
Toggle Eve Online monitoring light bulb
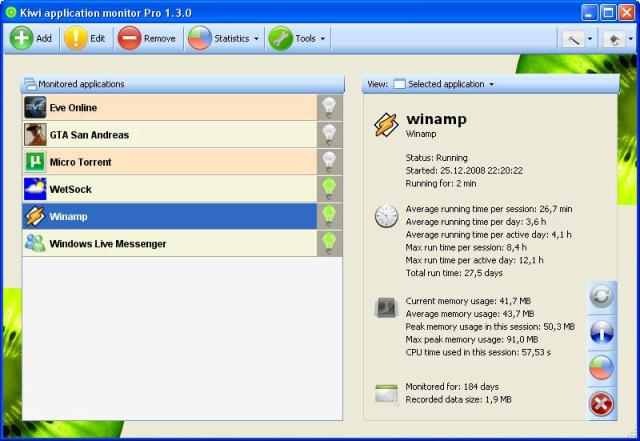point(329,108)
